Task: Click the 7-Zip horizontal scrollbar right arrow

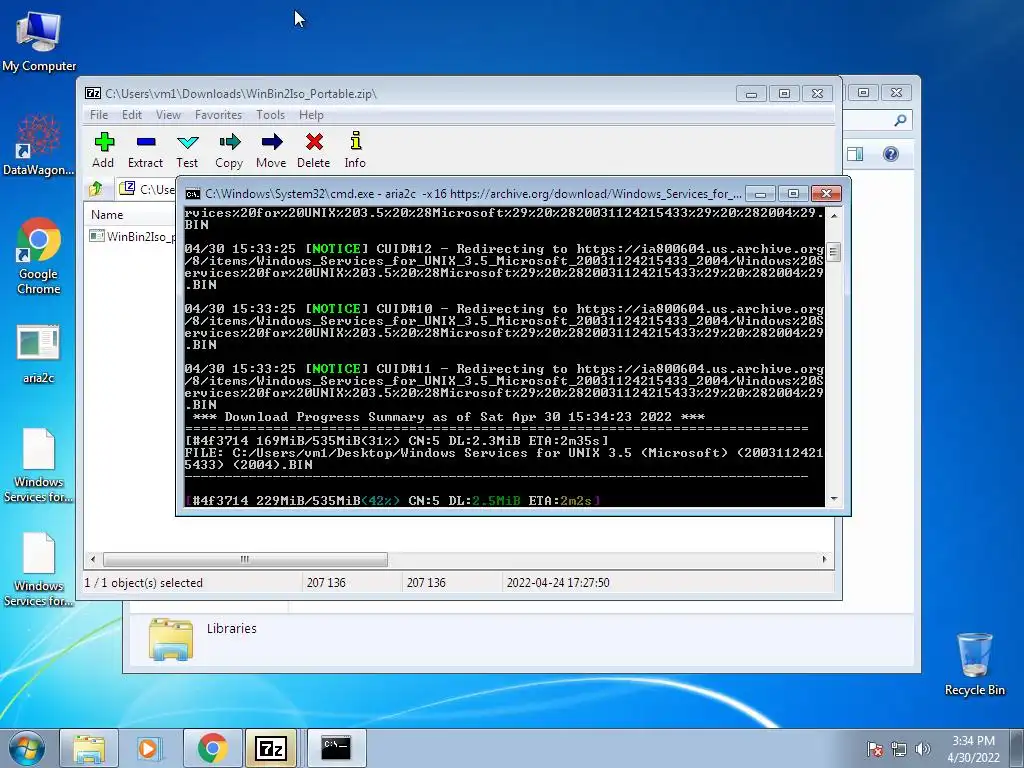Action: pyautogui.click(x=824, y=559)
